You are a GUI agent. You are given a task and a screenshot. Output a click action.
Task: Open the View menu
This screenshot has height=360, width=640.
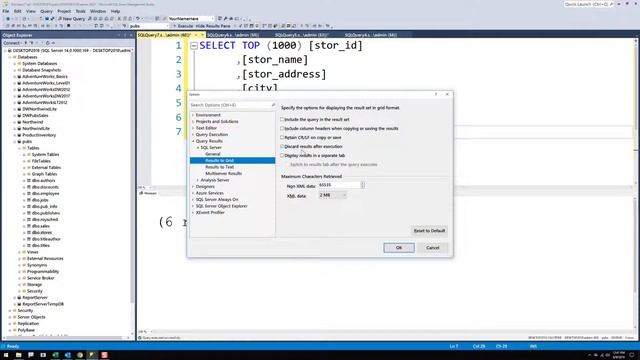pyautogui.click(x=31, y=11)
